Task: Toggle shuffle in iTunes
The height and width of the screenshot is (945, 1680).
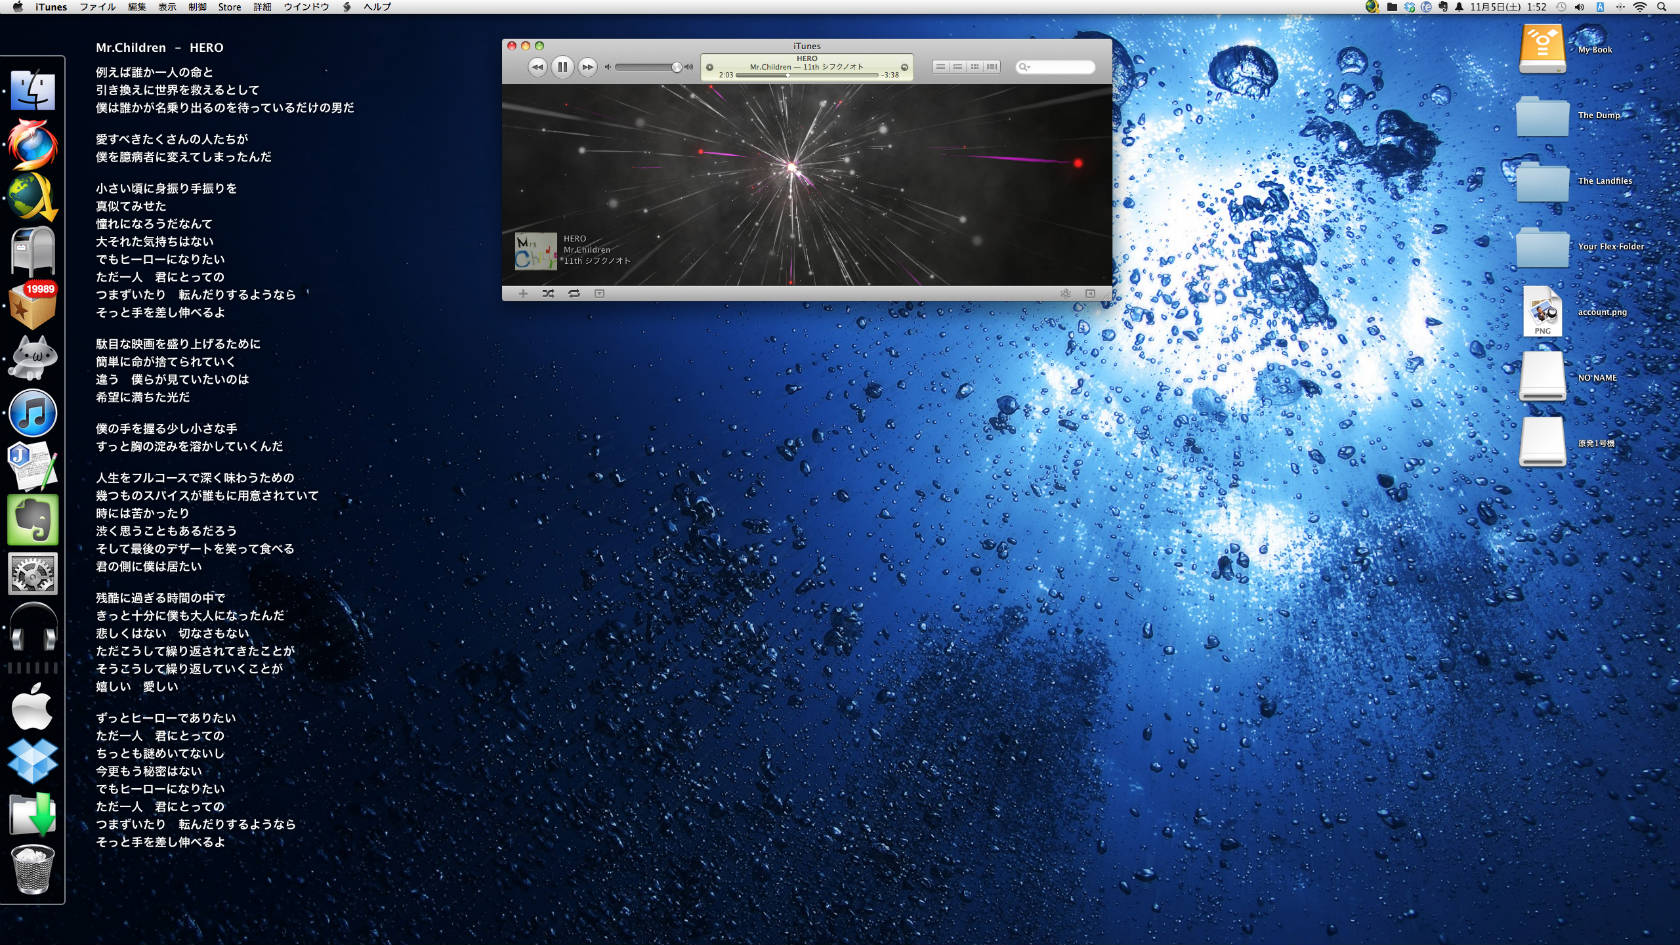Action: (548, 294)
